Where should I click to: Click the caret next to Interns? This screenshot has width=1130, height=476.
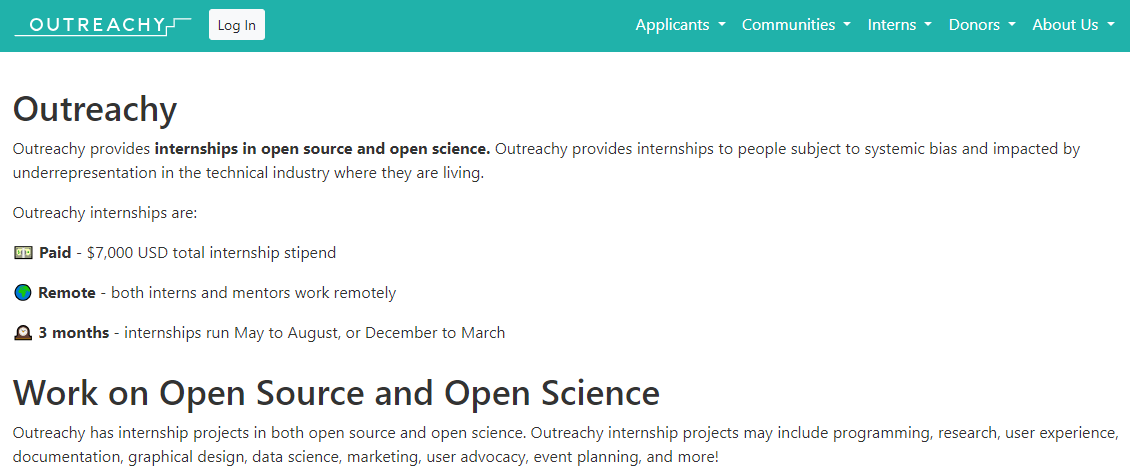(x=928, y=25)
